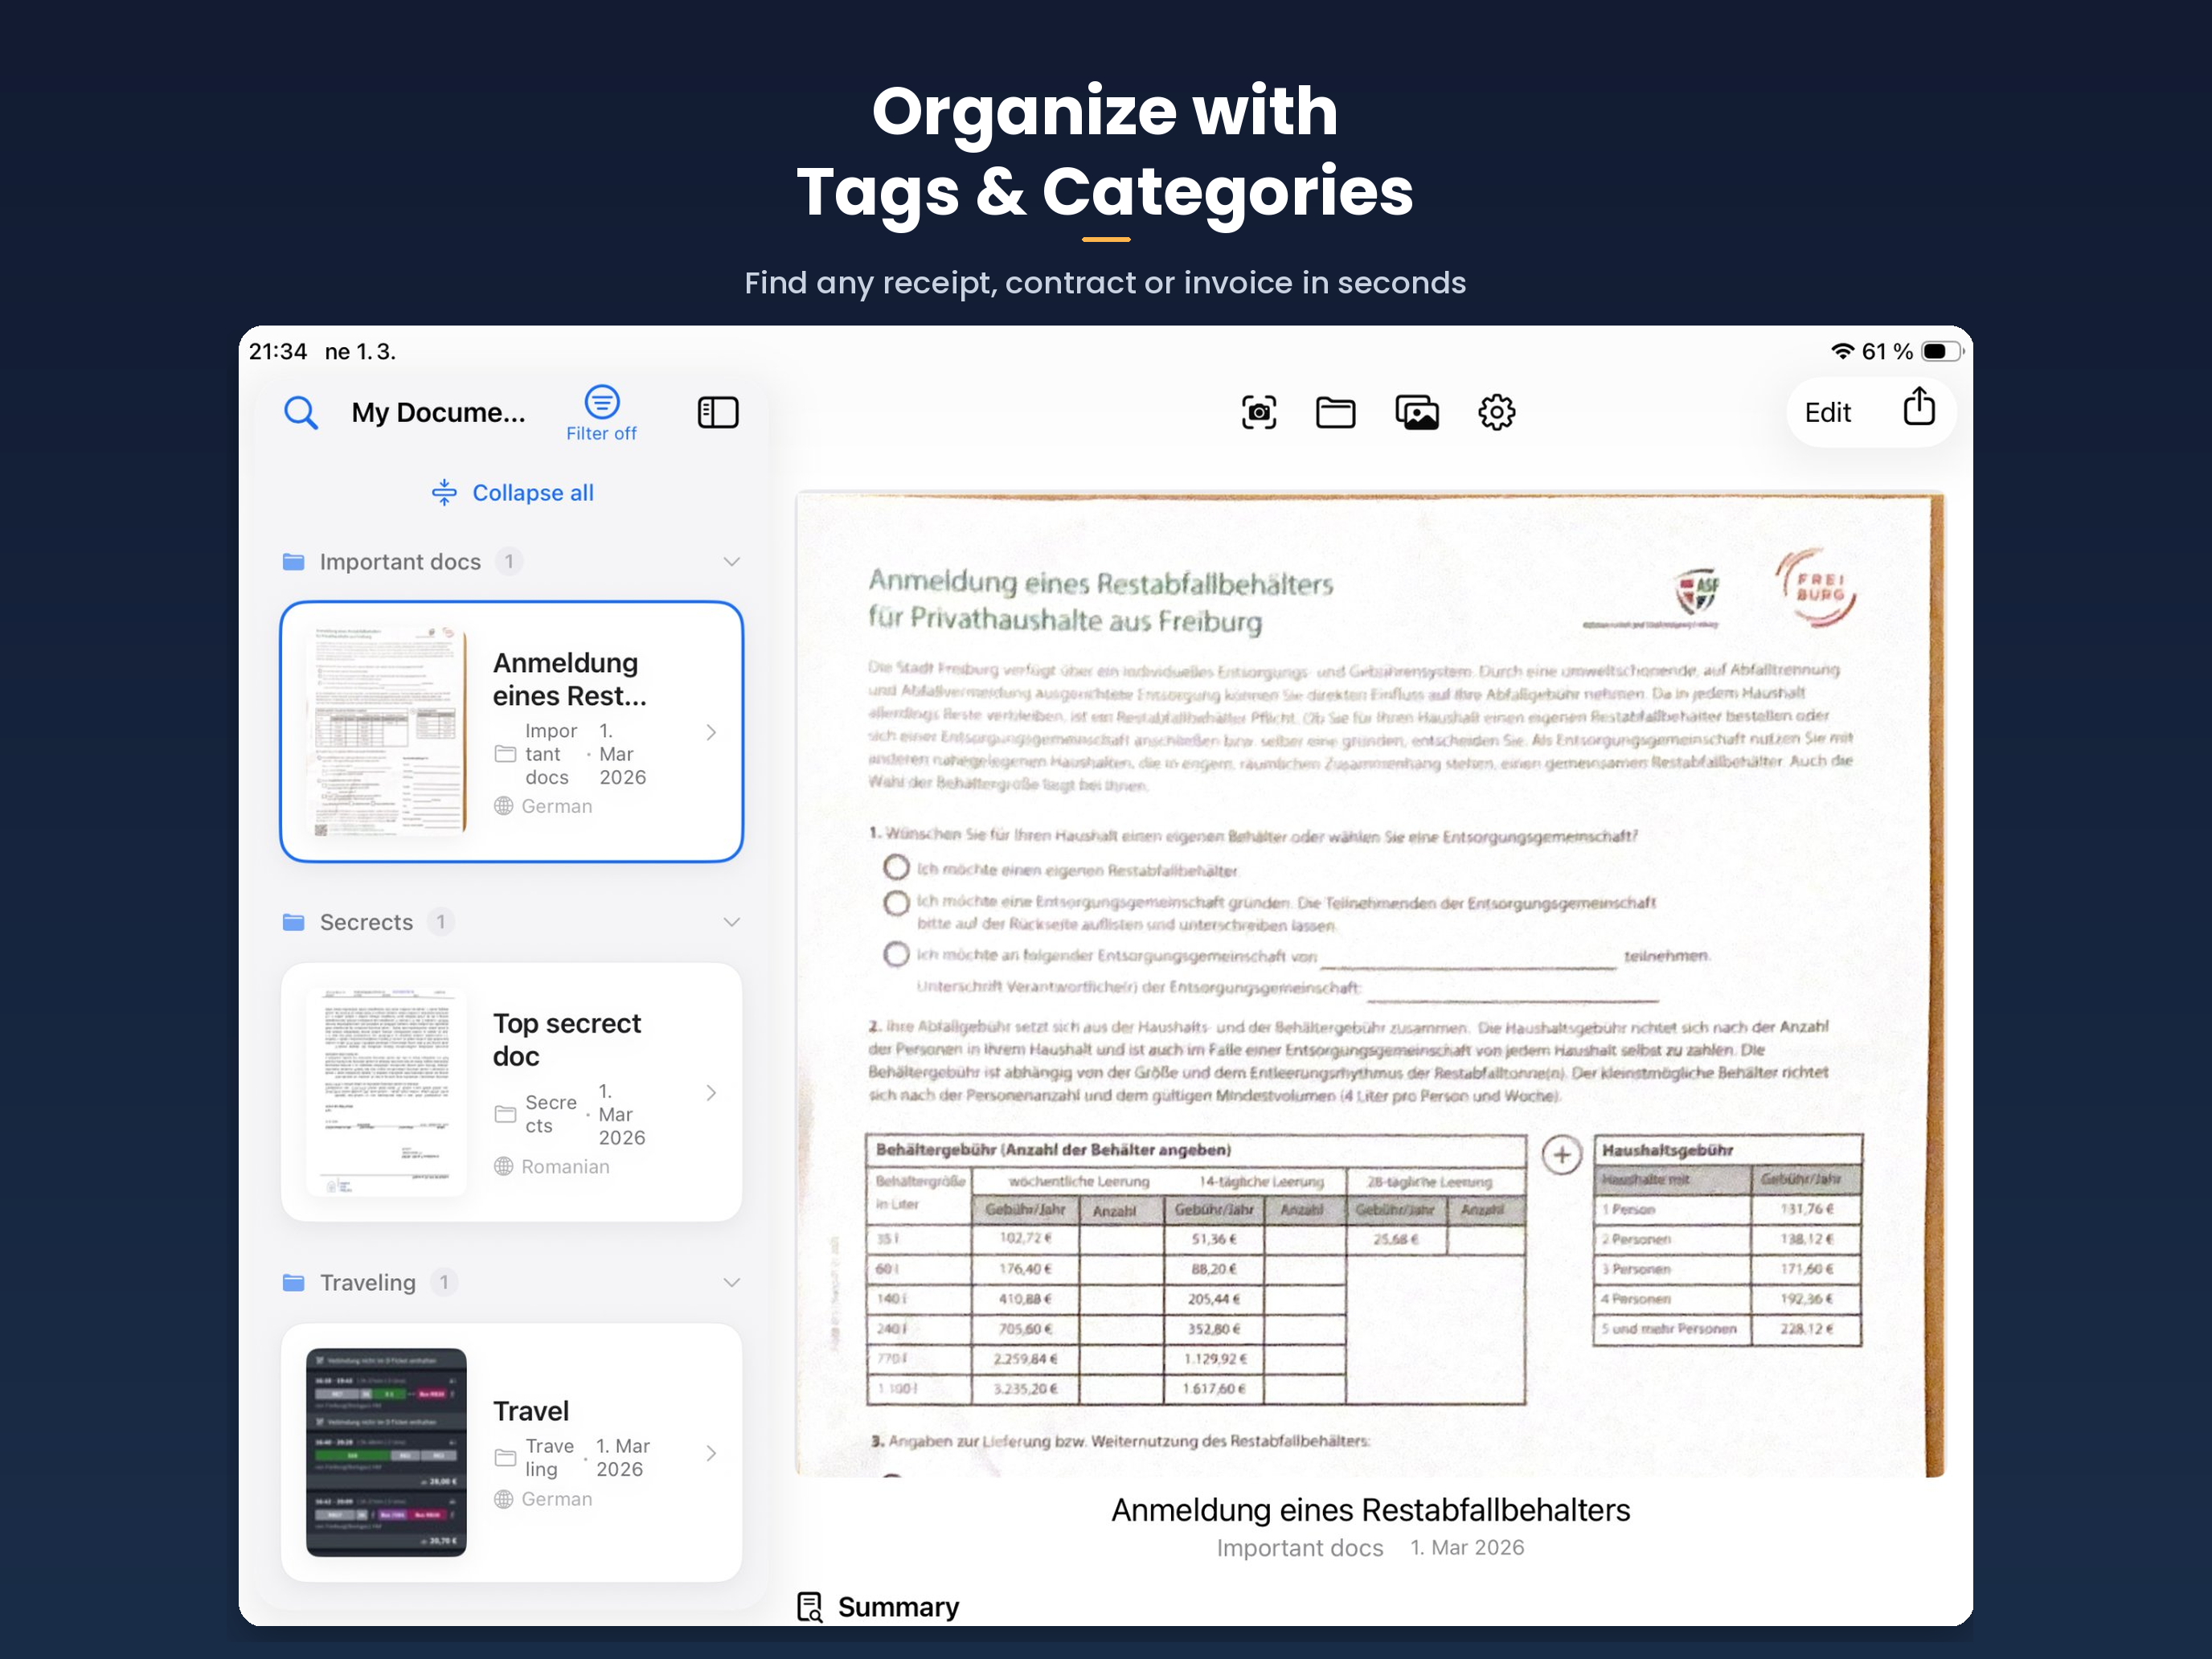Image resolution: width=2212 pixels, height=1659 pixels.
Task: Open the Anmeldung eines Rest... card chevron
Action: point(711,732)
